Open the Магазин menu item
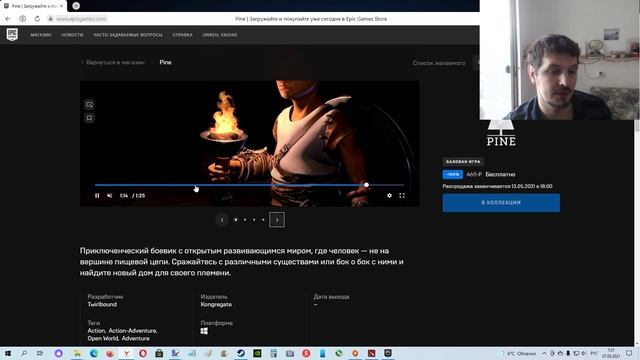 (x=41, y=35)
